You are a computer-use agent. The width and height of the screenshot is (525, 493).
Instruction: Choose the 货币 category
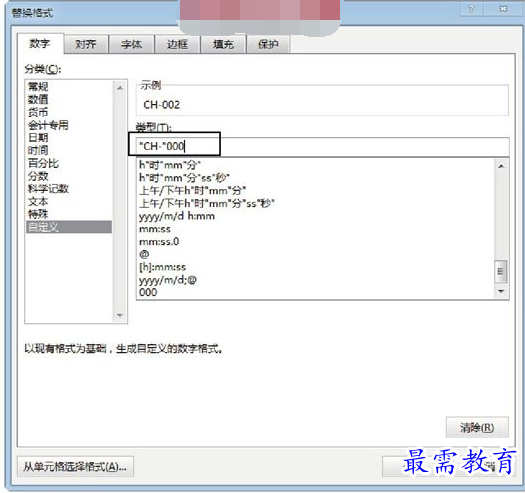pos(69,112)
